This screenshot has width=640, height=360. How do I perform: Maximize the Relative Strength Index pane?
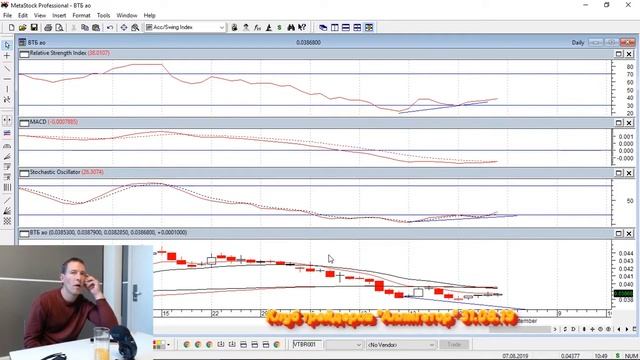point(619,54)
